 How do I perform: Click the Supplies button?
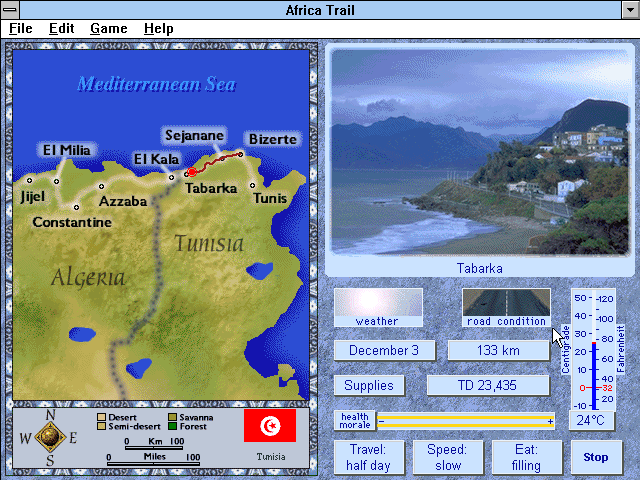tap(369, 385)
